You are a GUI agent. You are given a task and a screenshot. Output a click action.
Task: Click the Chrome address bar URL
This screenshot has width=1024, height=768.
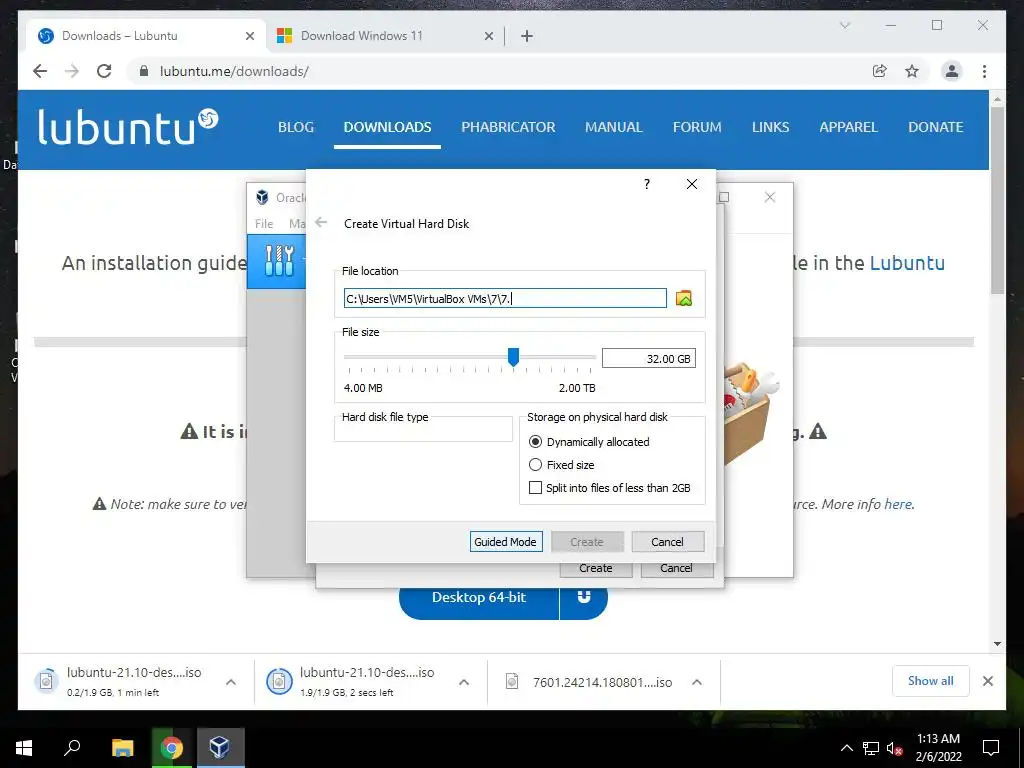click(x=234, y=71)
